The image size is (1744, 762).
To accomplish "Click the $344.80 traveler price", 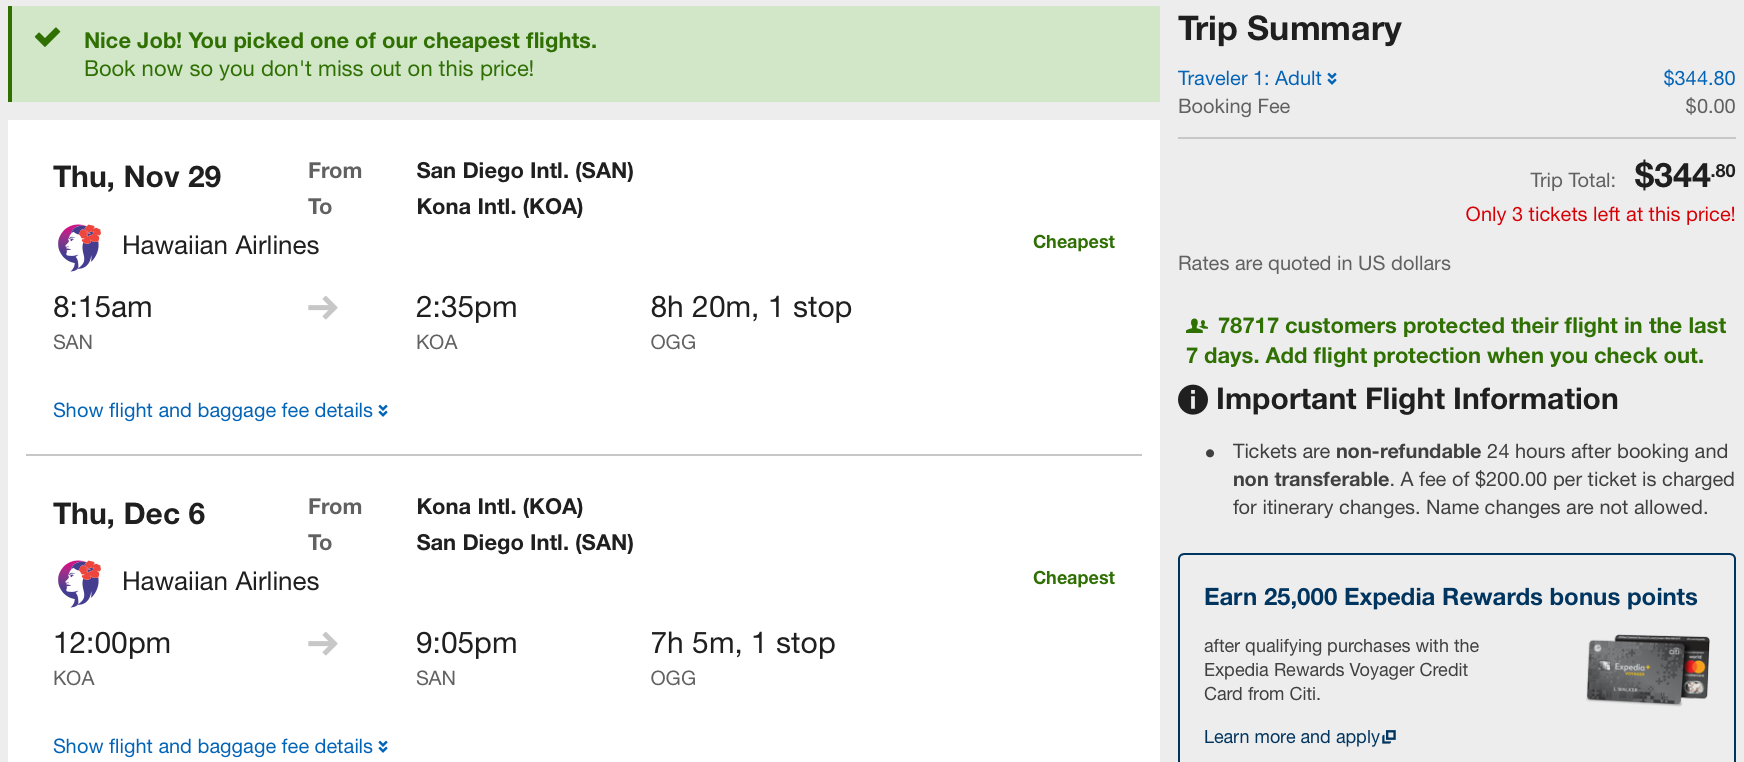I will pyautogui.click(x=1698, y=78).
